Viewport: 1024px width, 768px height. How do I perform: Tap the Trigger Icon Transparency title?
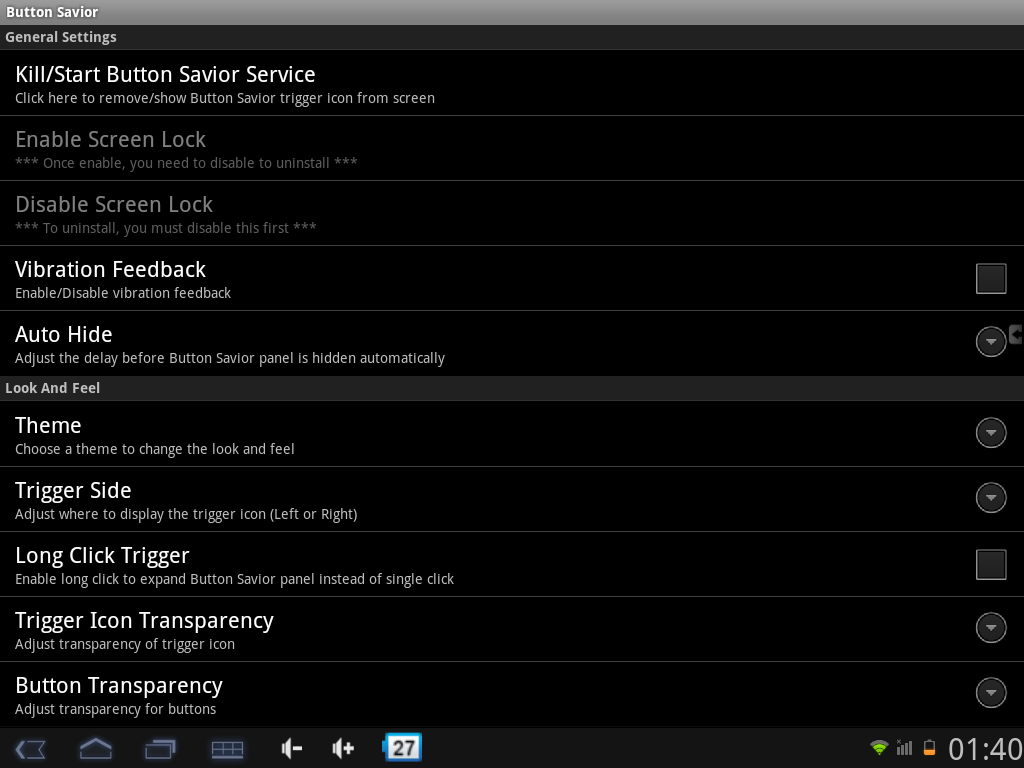pos(144,621)
